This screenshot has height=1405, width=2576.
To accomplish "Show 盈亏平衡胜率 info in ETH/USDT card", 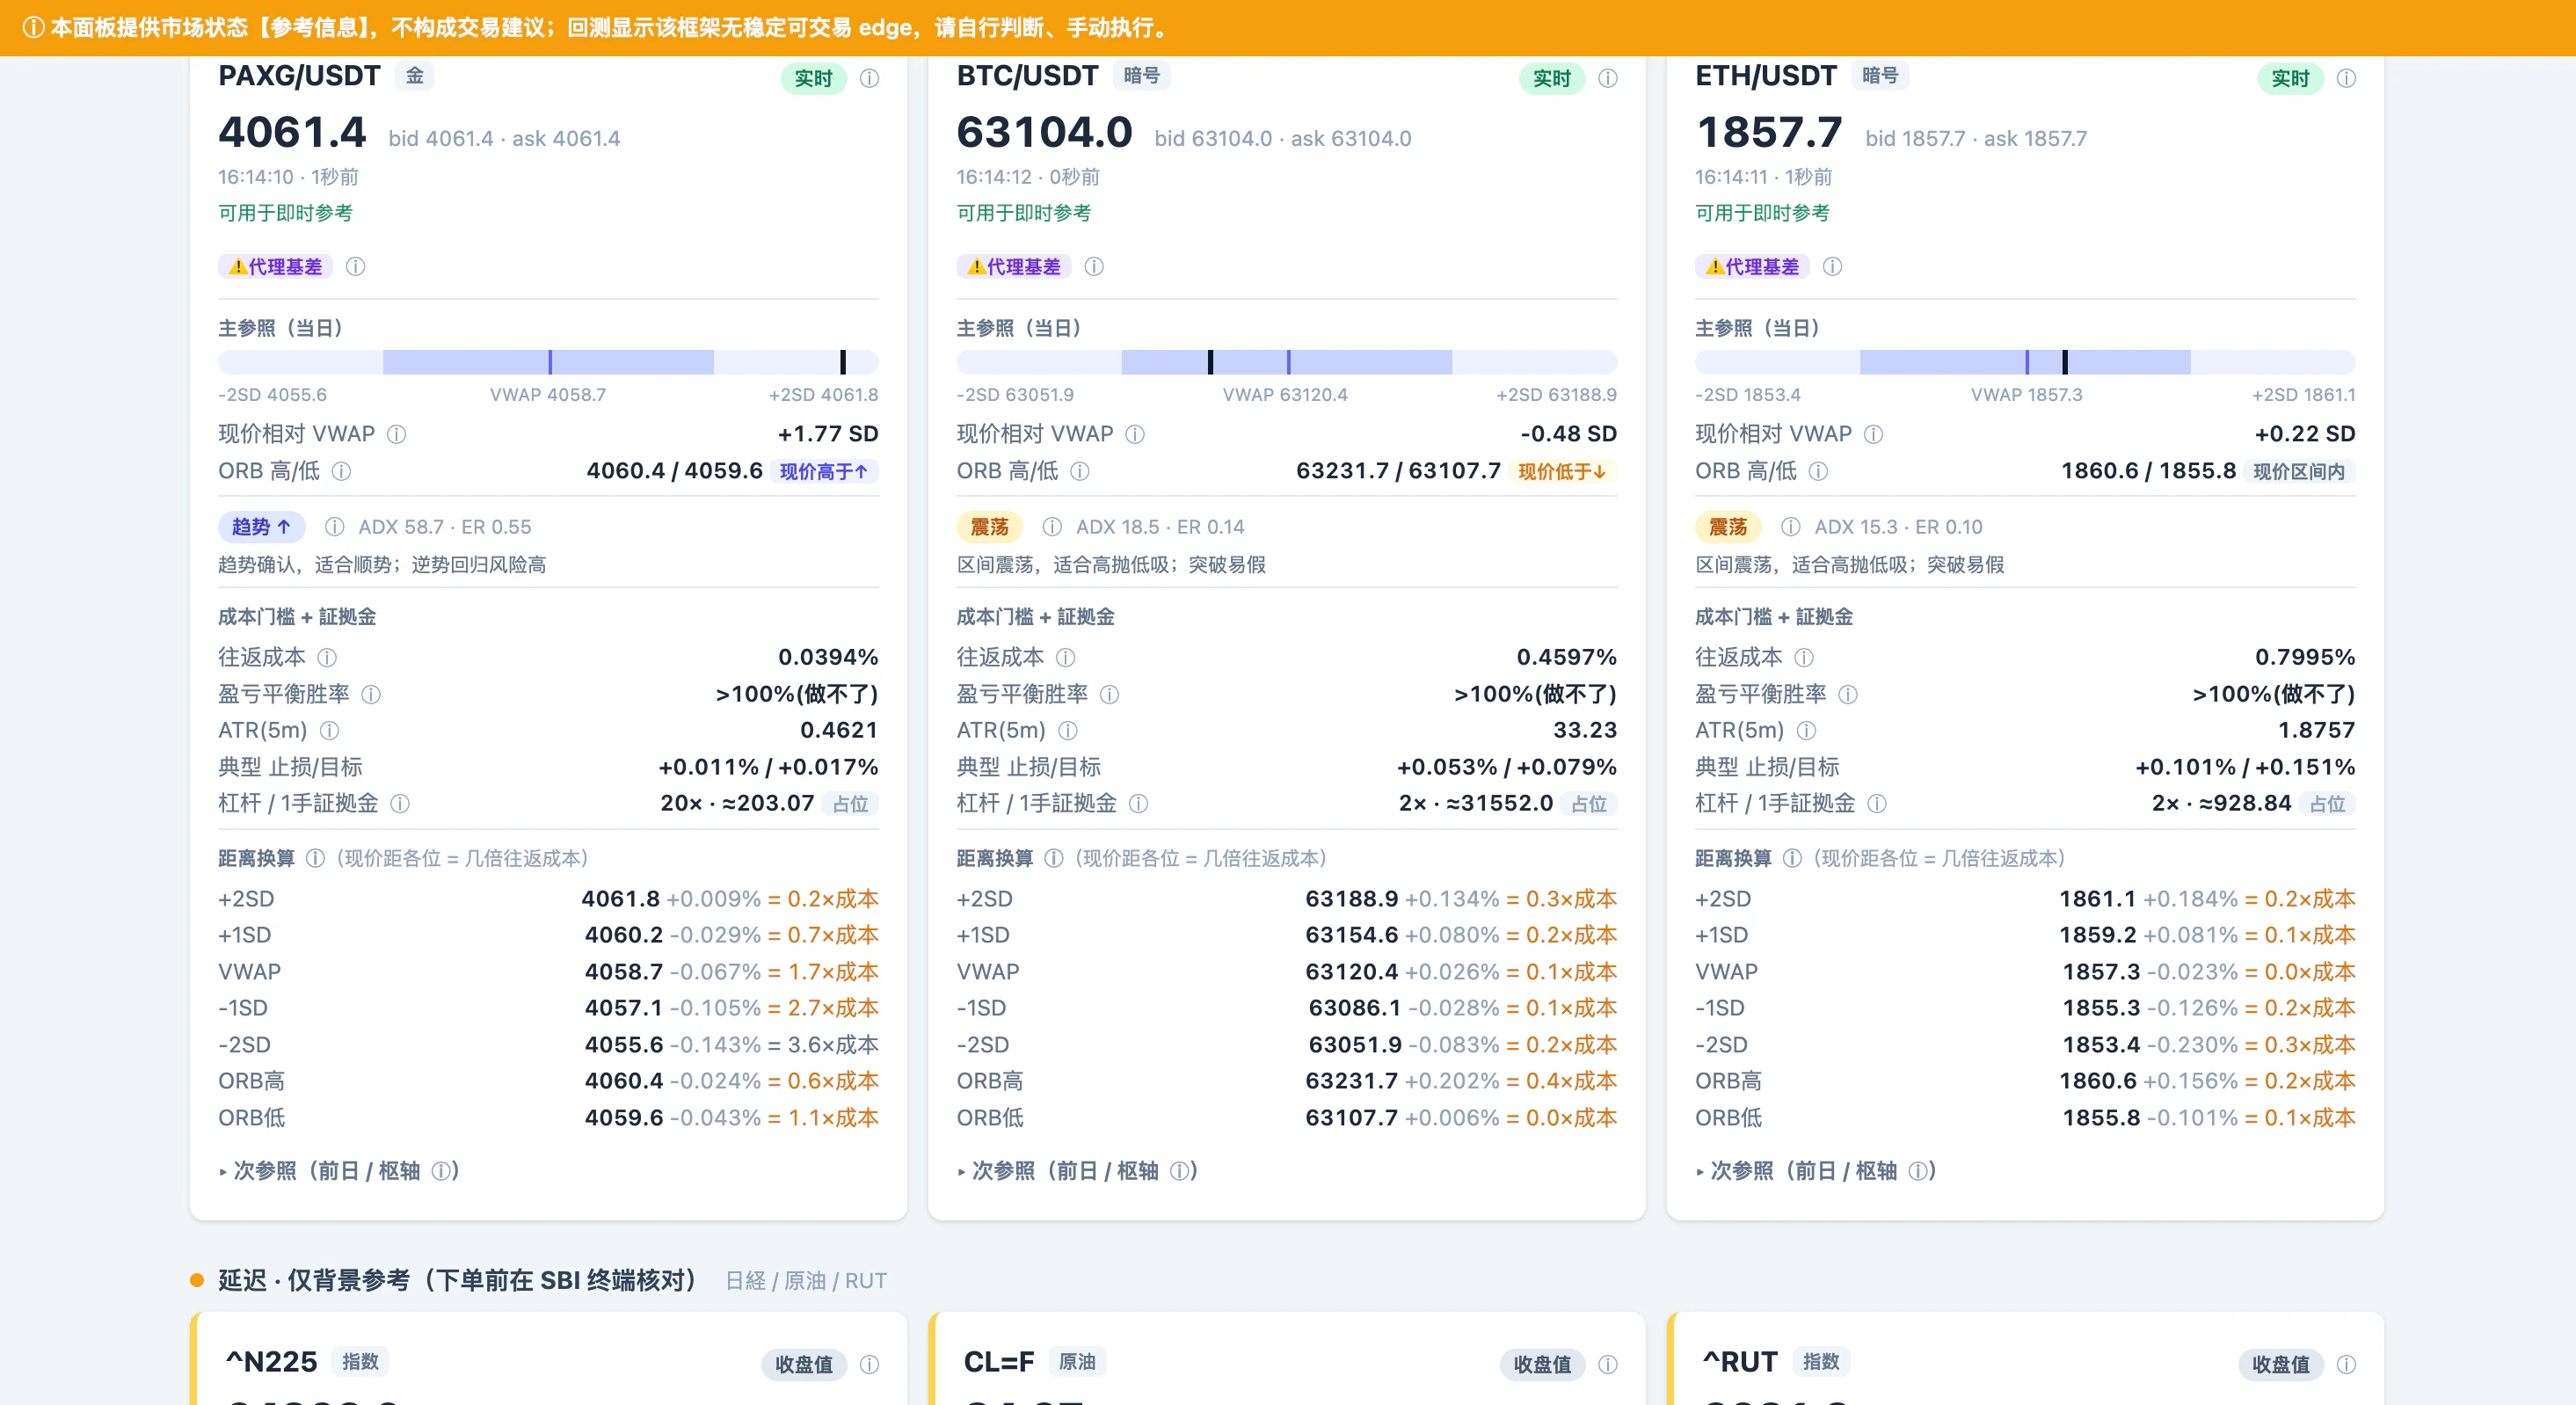I will point(1848,694).
